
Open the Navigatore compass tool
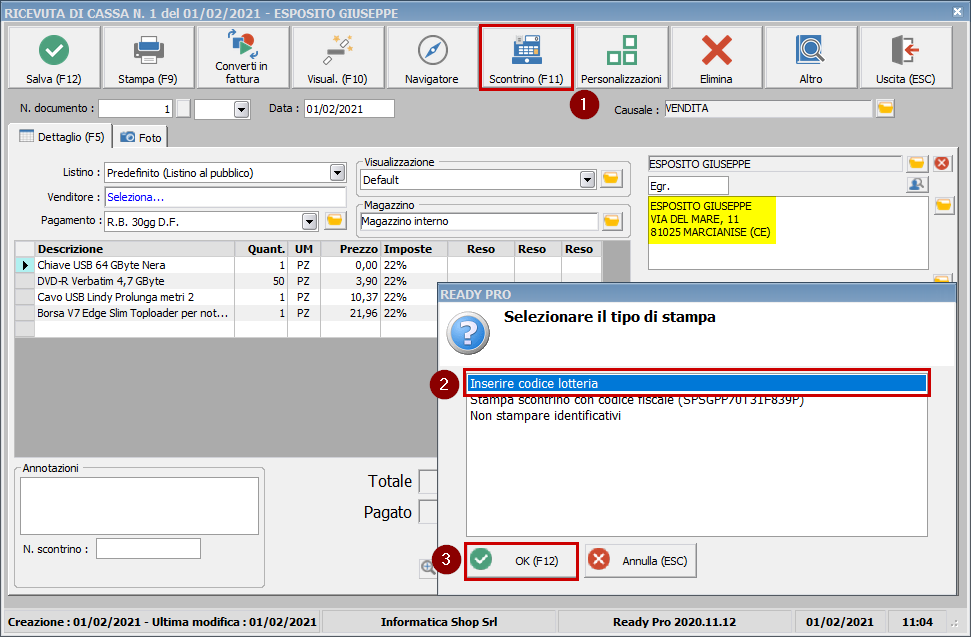[x=432, y=57]
